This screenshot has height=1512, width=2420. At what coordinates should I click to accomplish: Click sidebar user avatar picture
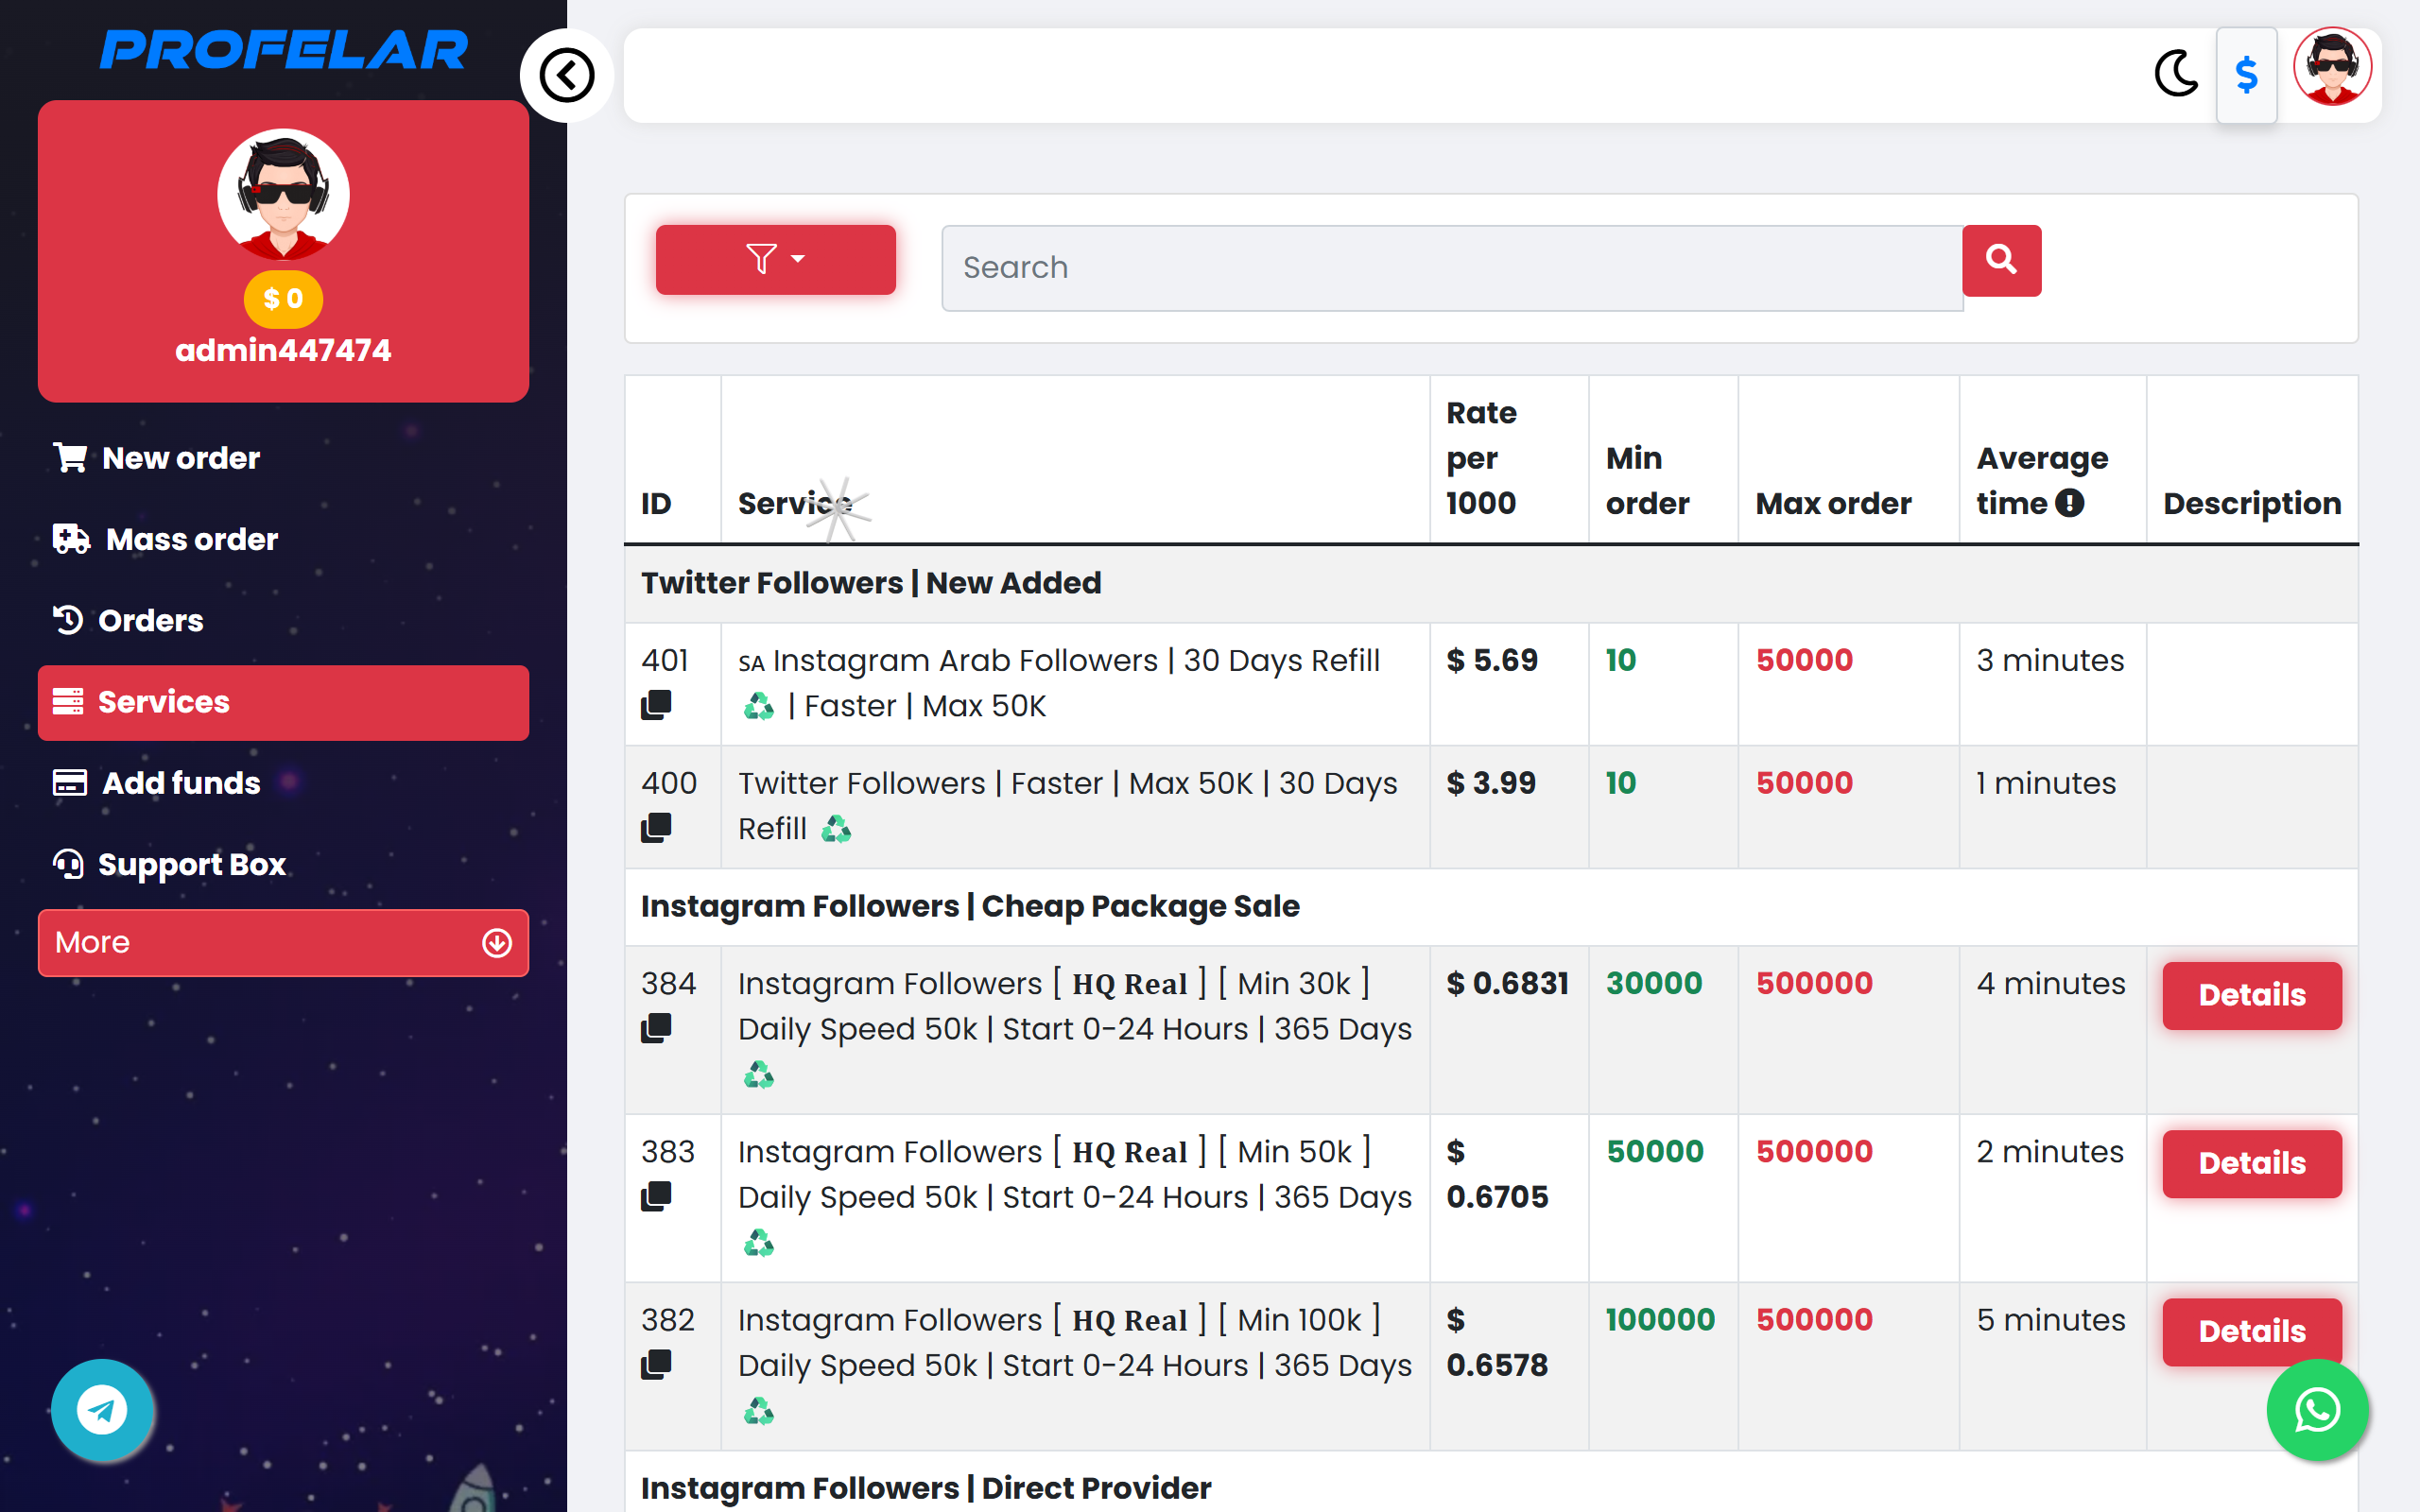point(283,194)
